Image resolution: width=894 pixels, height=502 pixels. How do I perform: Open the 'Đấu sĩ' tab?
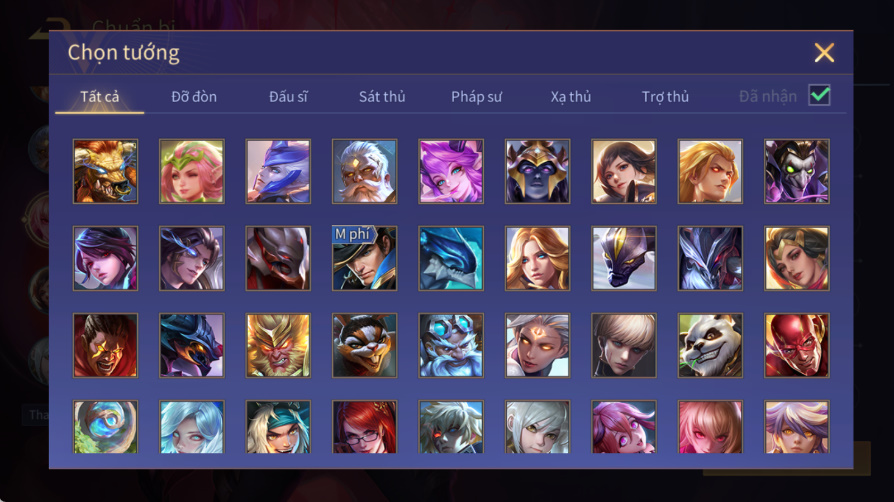click(x=288, y=96)
